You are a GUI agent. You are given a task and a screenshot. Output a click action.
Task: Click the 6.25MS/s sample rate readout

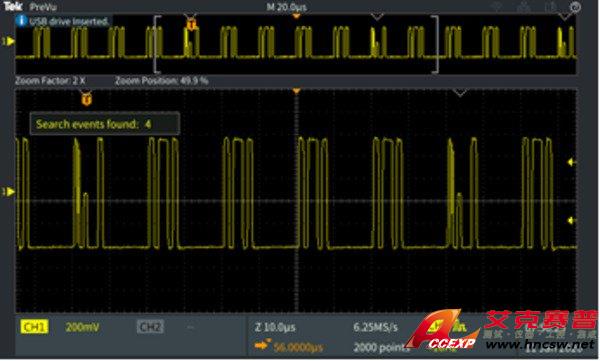pyautogui.click(x=375, y=327)
